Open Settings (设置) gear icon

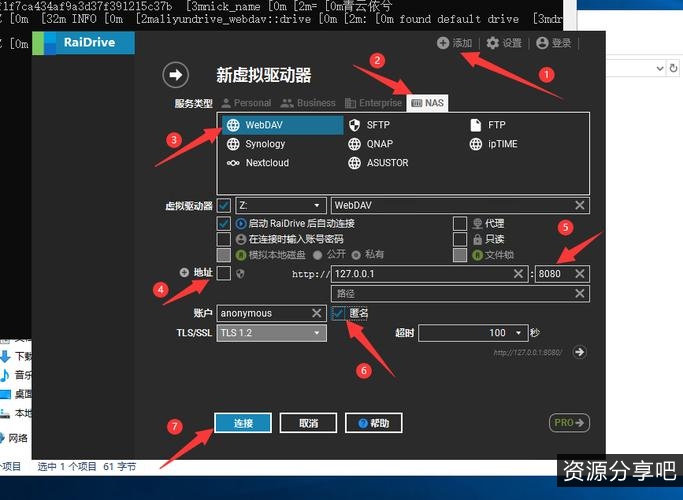(492, 43)
